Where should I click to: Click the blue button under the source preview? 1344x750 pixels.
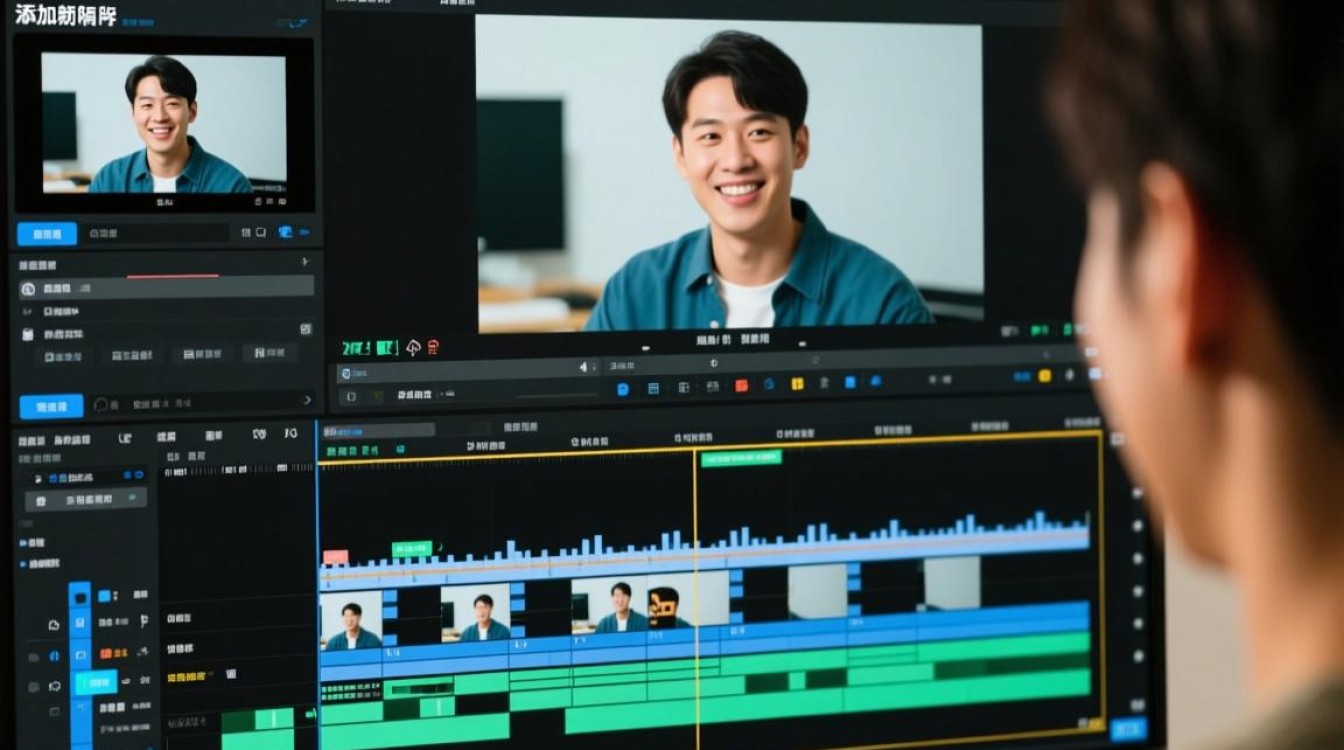pyautogui.click(x=47, y=234)
